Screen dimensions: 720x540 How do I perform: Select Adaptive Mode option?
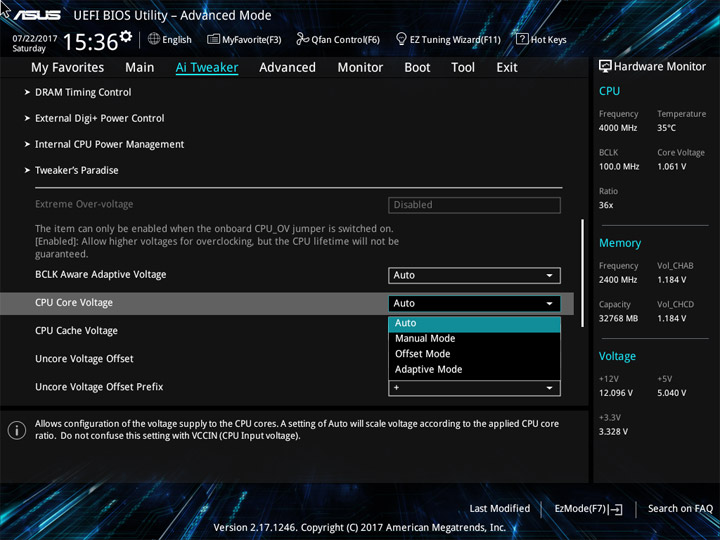tap(474, 370)
